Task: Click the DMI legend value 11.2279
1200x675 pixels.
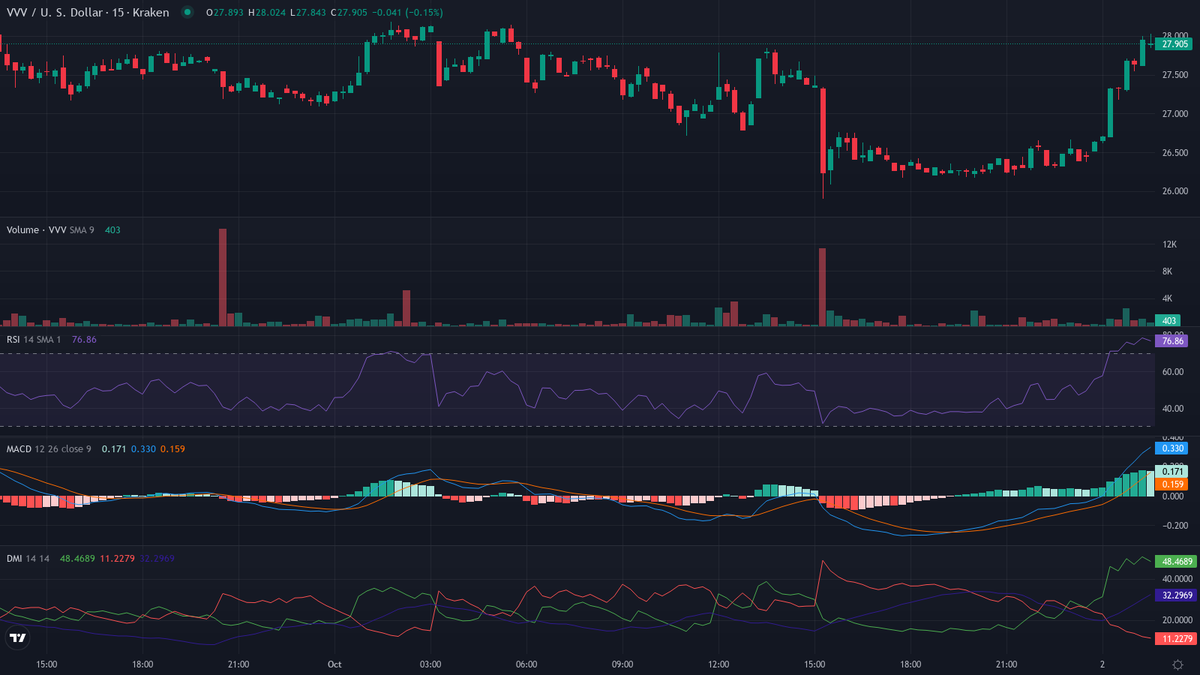Action: coord(119,558)
